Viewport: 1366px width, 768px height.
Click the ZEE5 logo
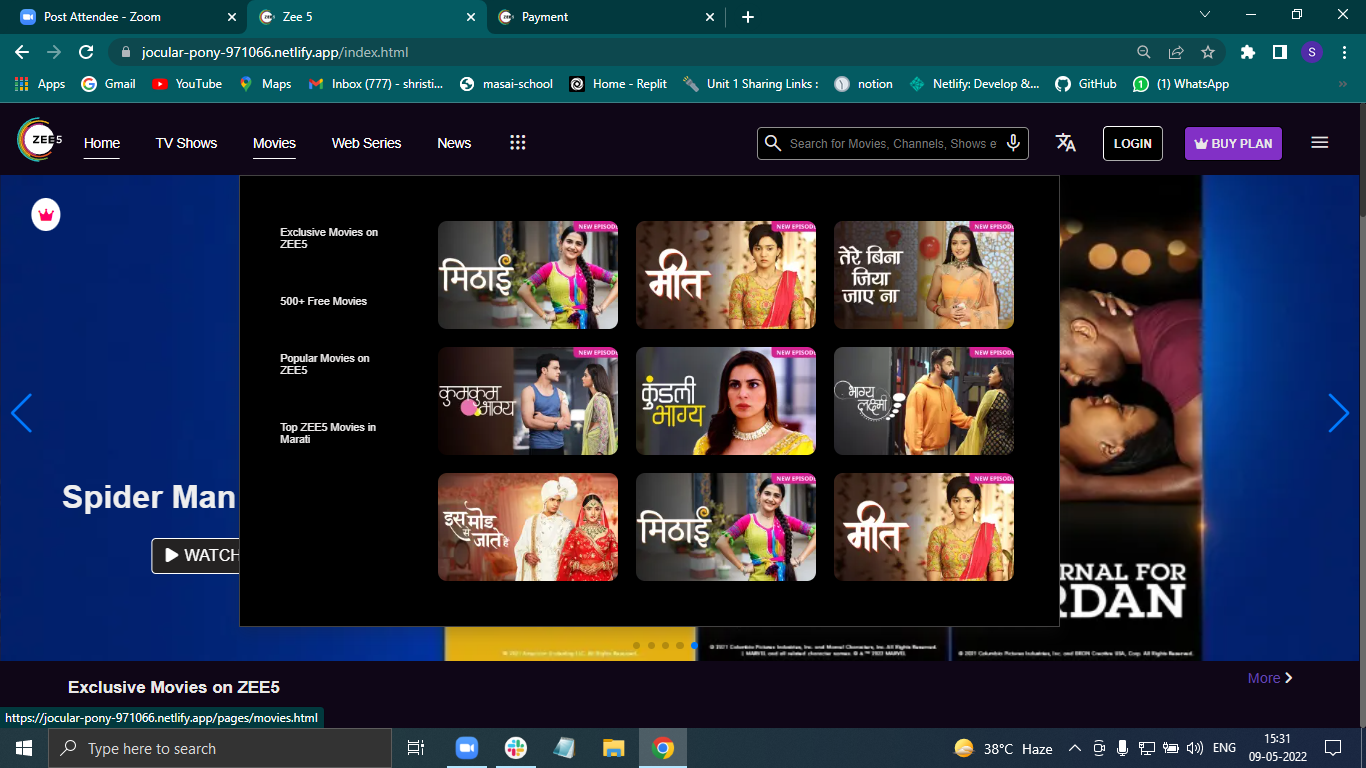point(40,140)
